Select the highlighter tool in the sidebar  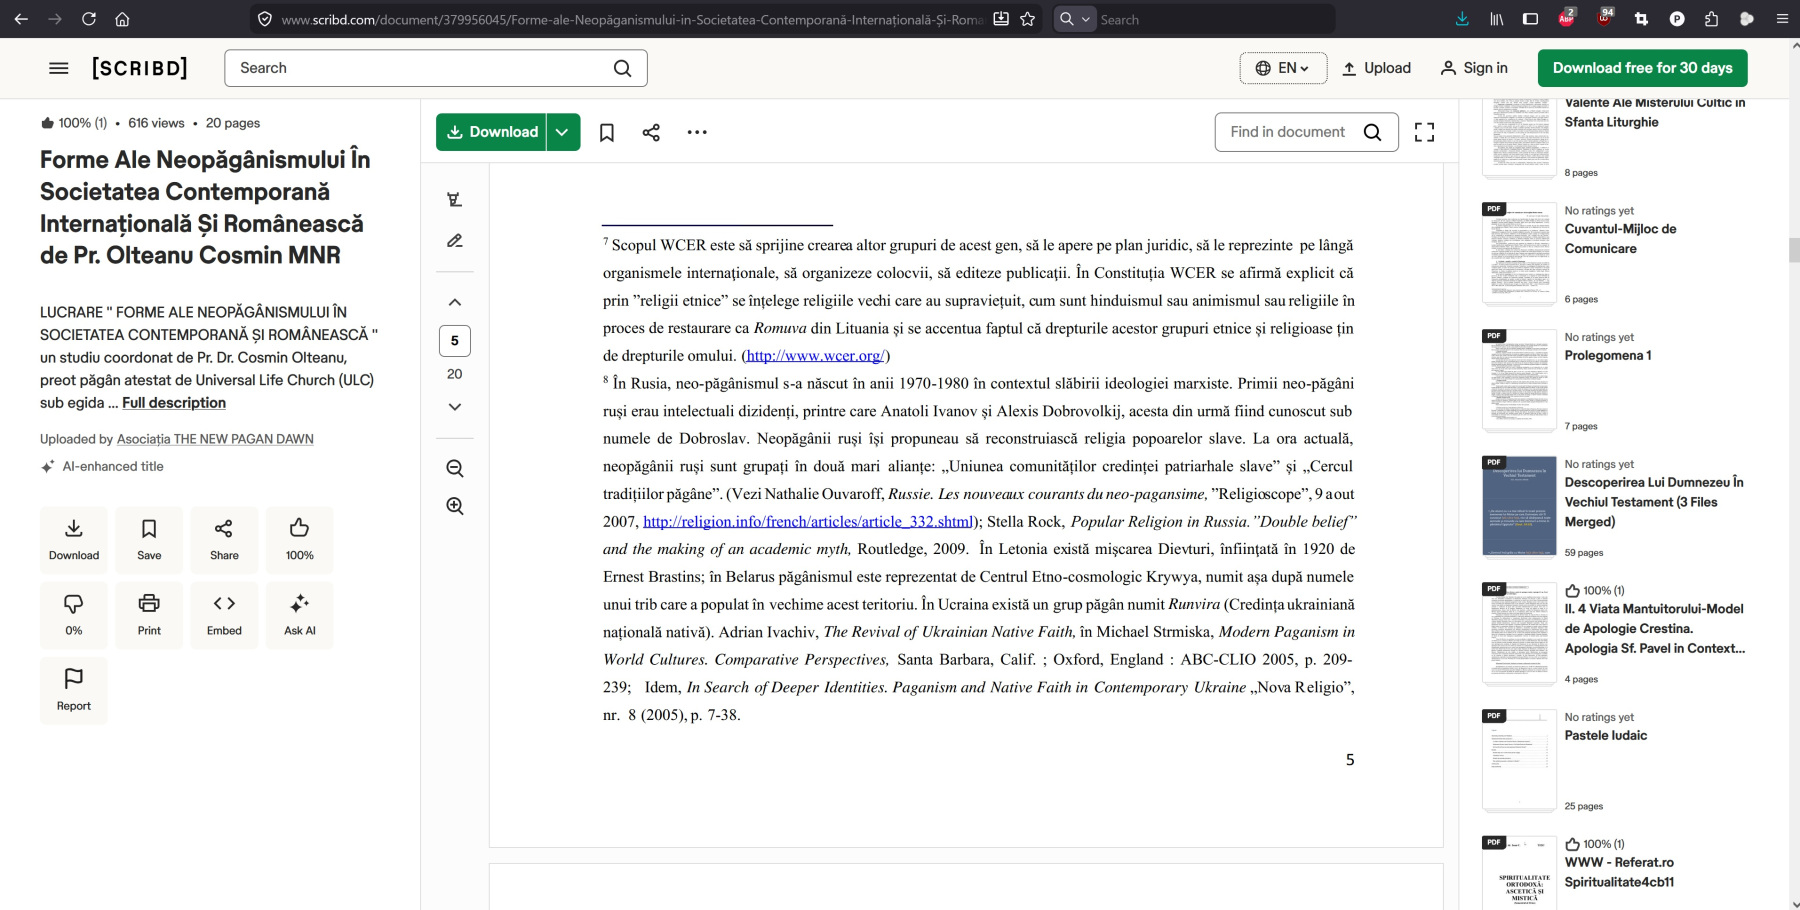click(x=455, y=200)
